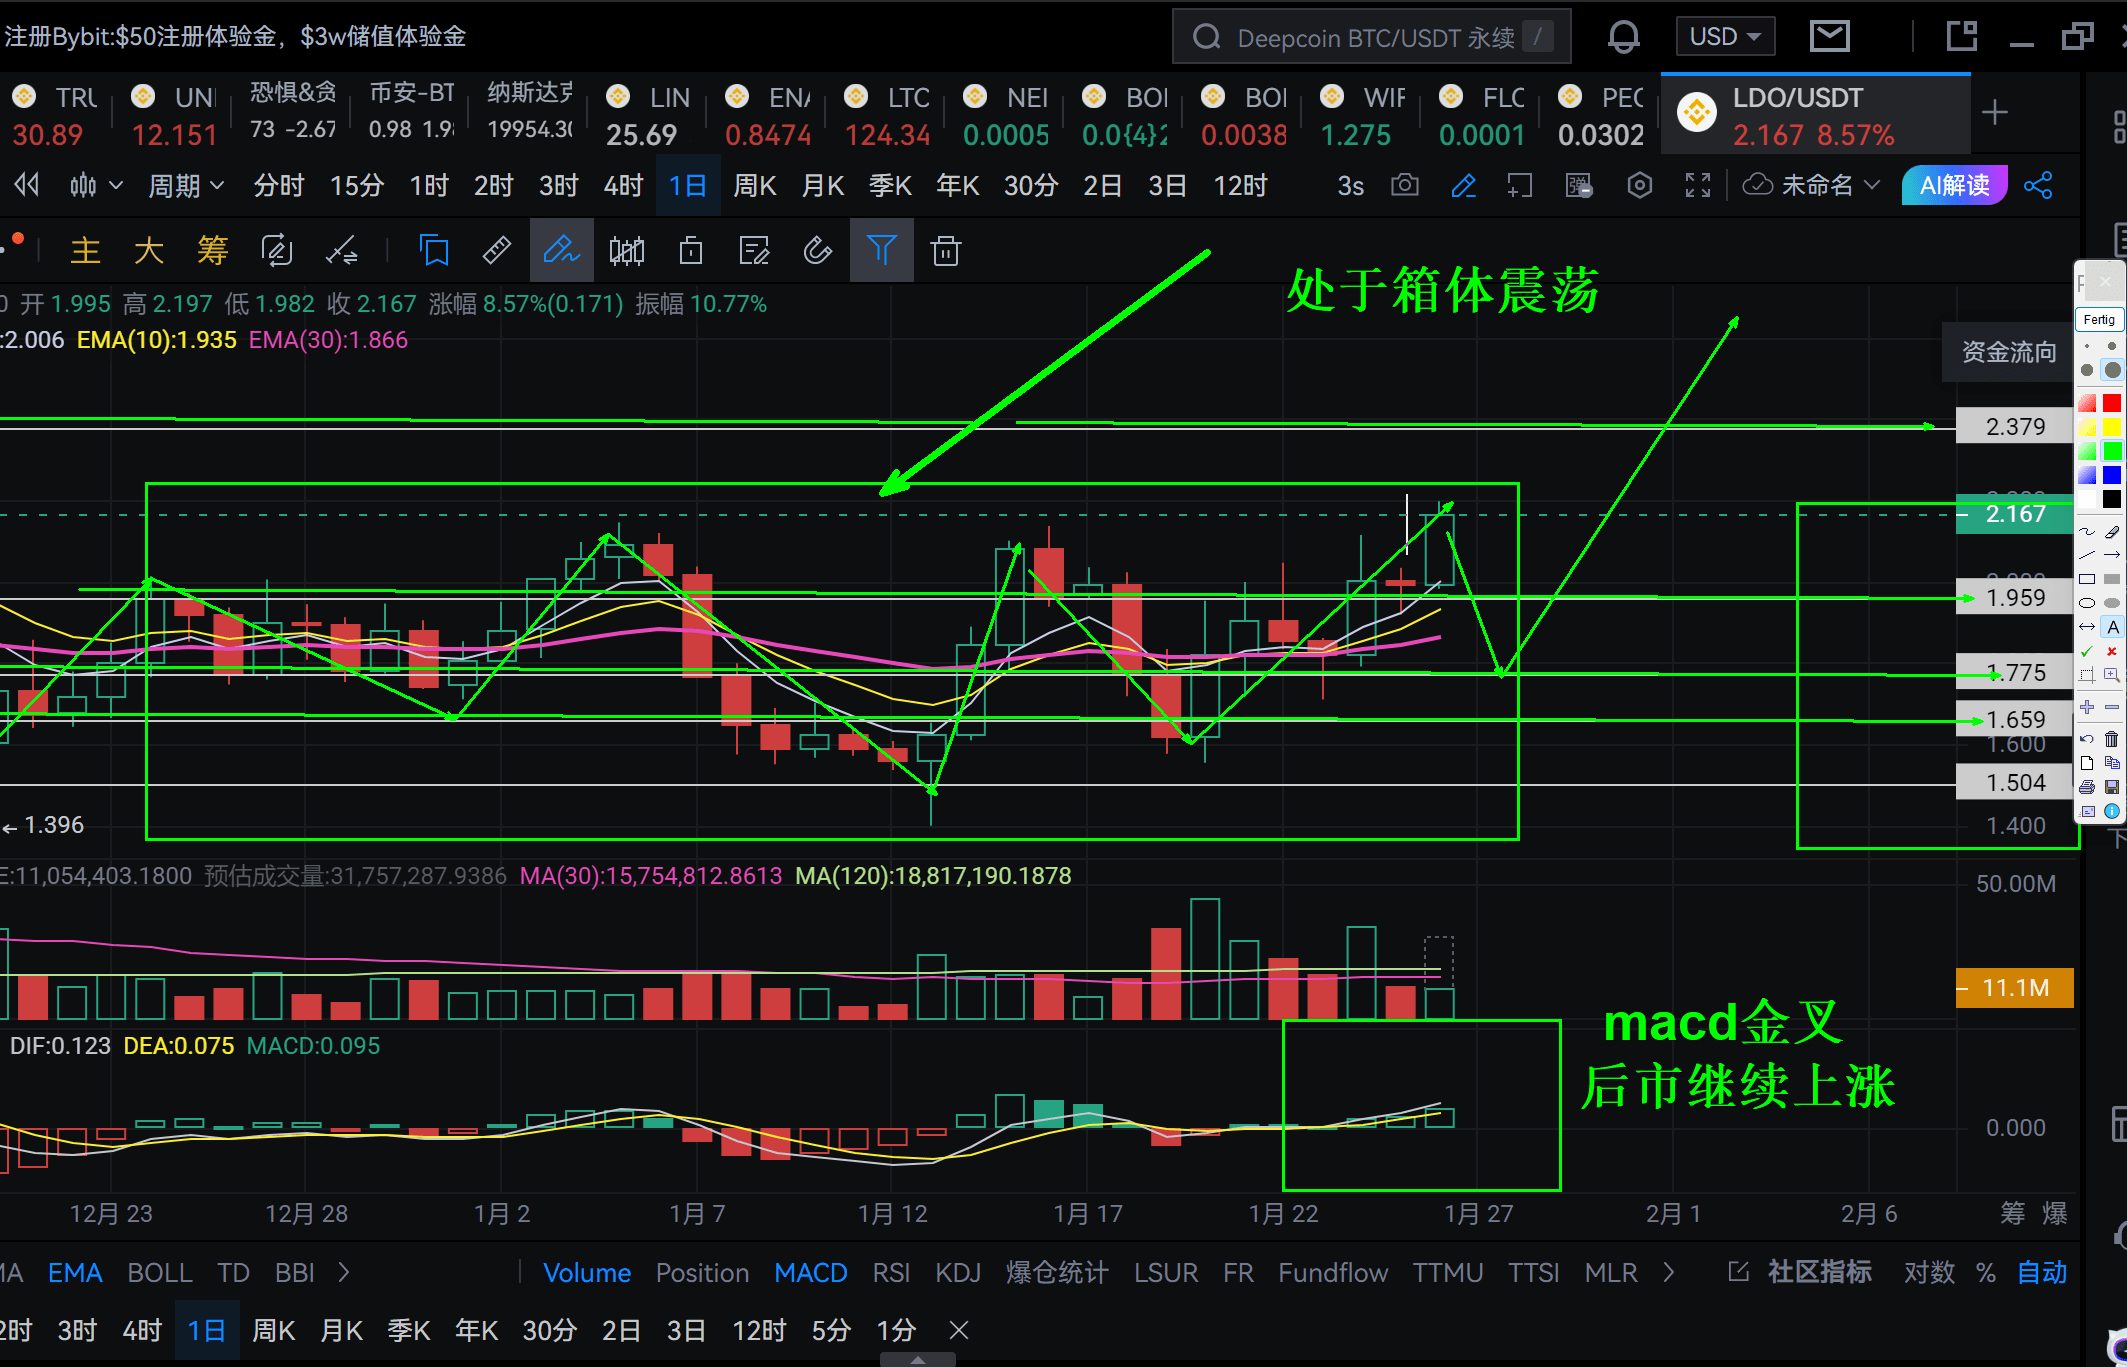Click the green check mark in palette
Image resolution: width=2127 pixels, height=1367 pixels.
[2087, 651]
